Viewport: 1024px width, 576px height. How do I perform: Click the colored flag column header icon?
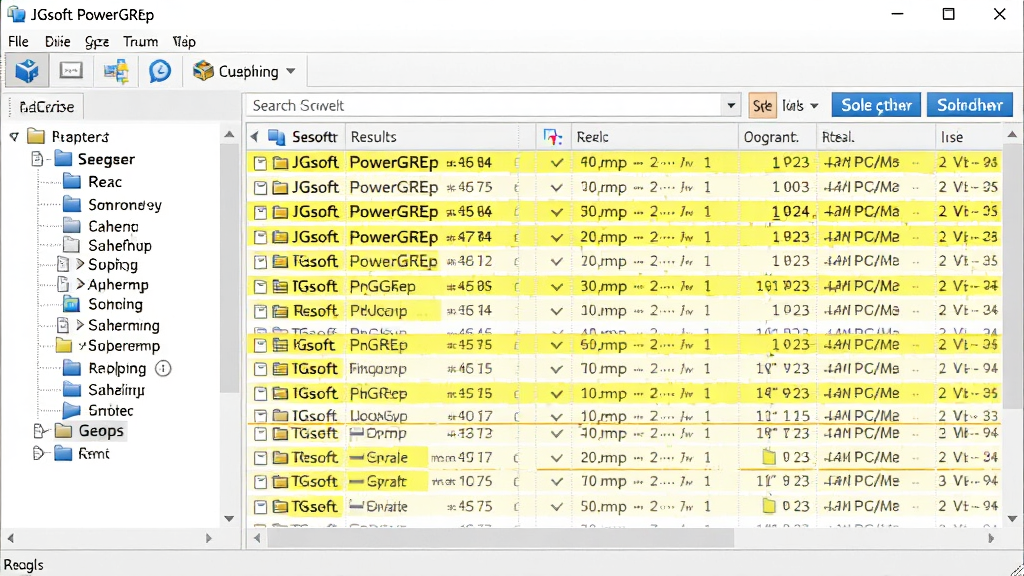pyautogui.click(x=552, y=136)
